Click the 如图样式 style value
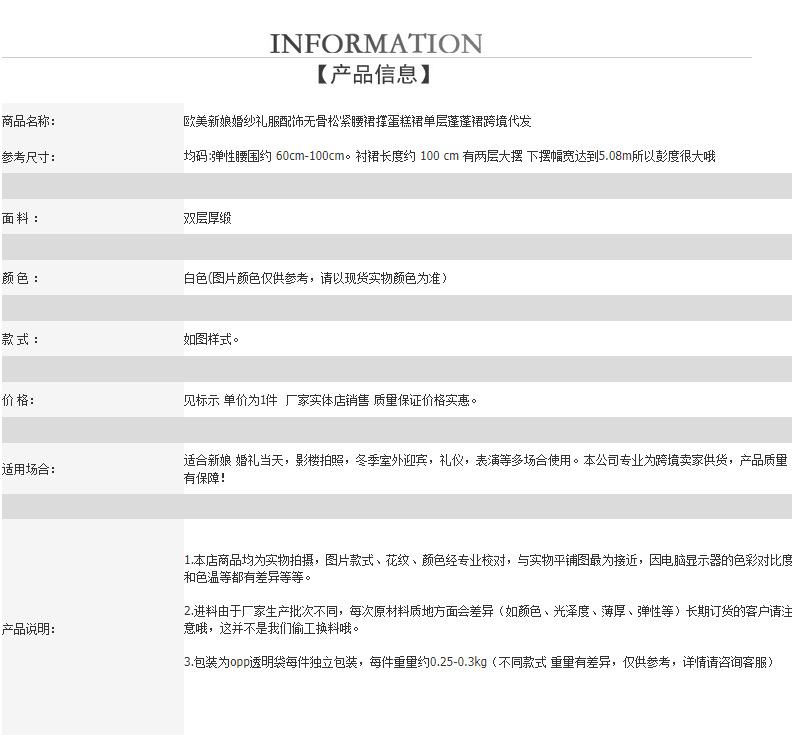Screen dimensions: 794x735 tap(211, 339)
